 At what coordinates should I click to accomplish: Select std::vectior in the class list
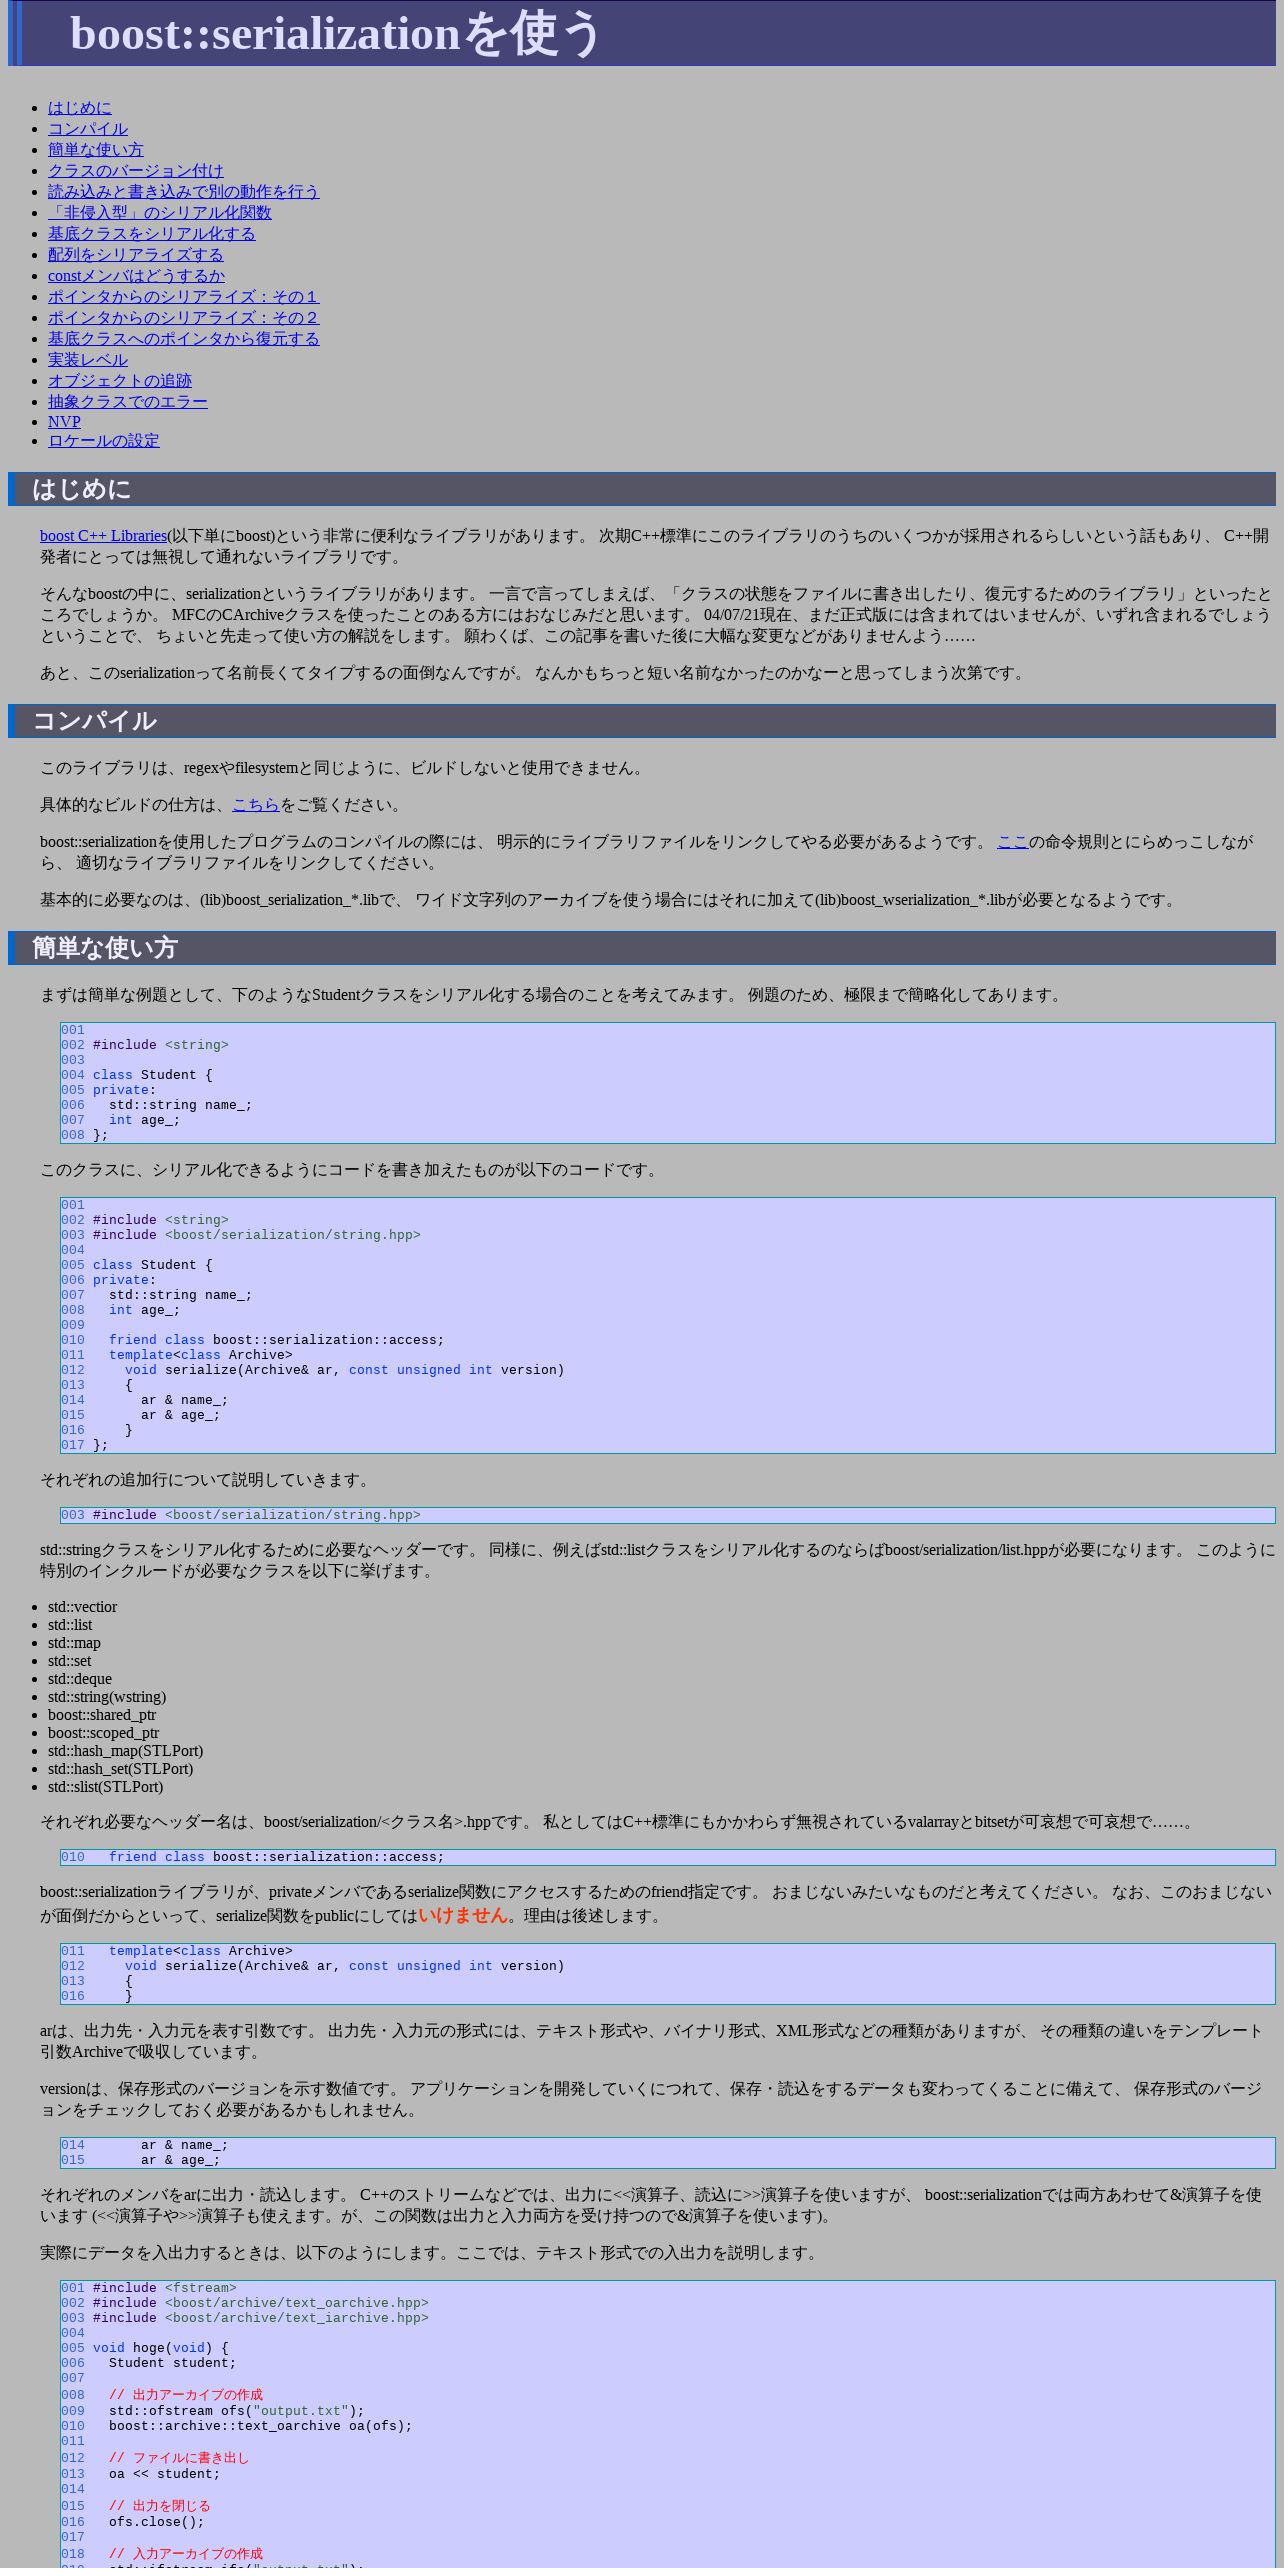82,1607
